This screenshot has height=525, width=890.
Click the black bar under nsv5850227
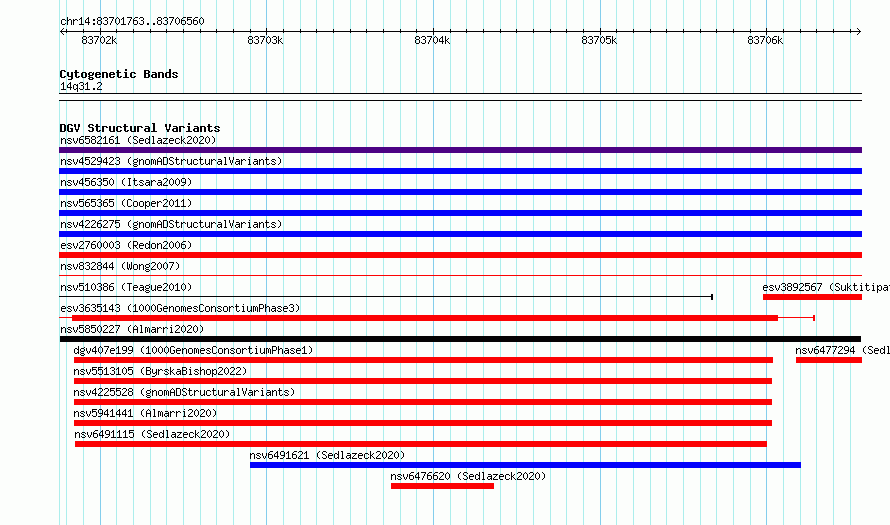[460, 339]
